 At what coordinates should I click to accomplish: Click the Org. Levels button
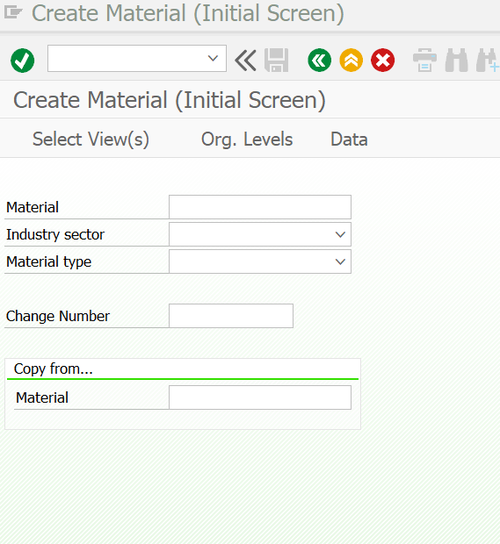tap(247, 139)
